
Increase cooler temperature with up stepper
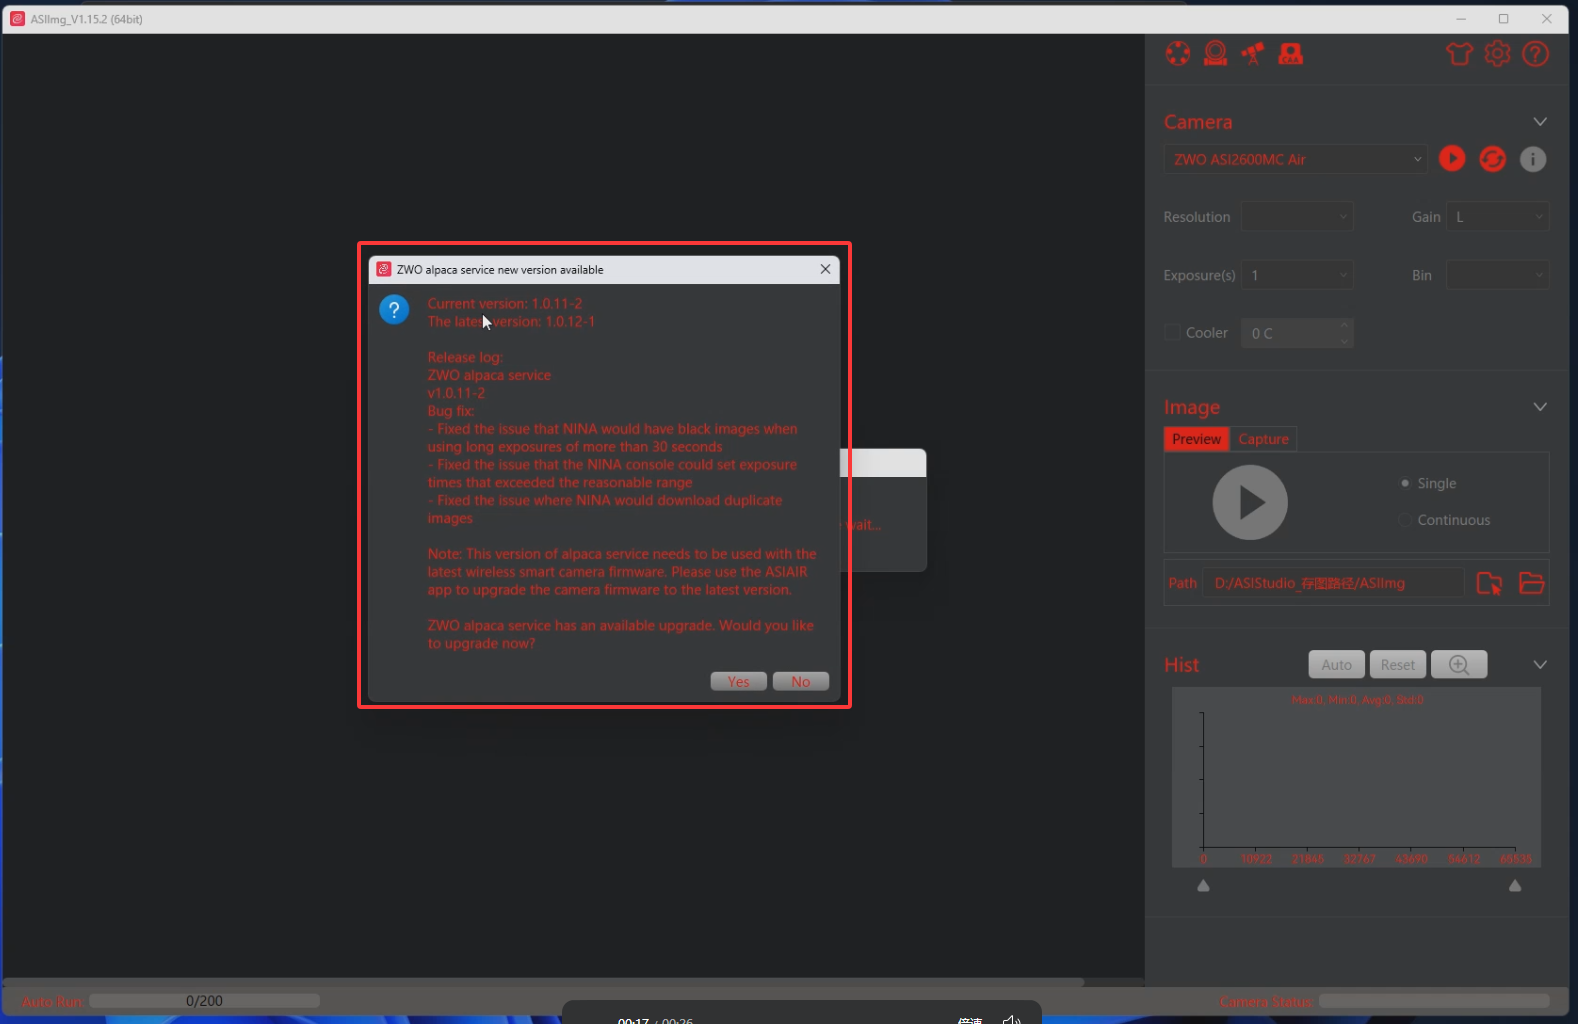pos(1344,325)
